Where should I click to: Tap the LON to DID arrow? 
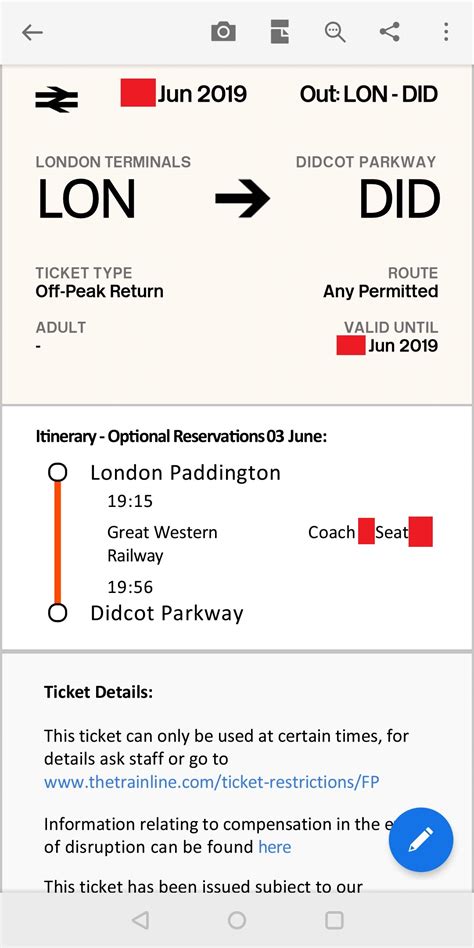[242, 198]
